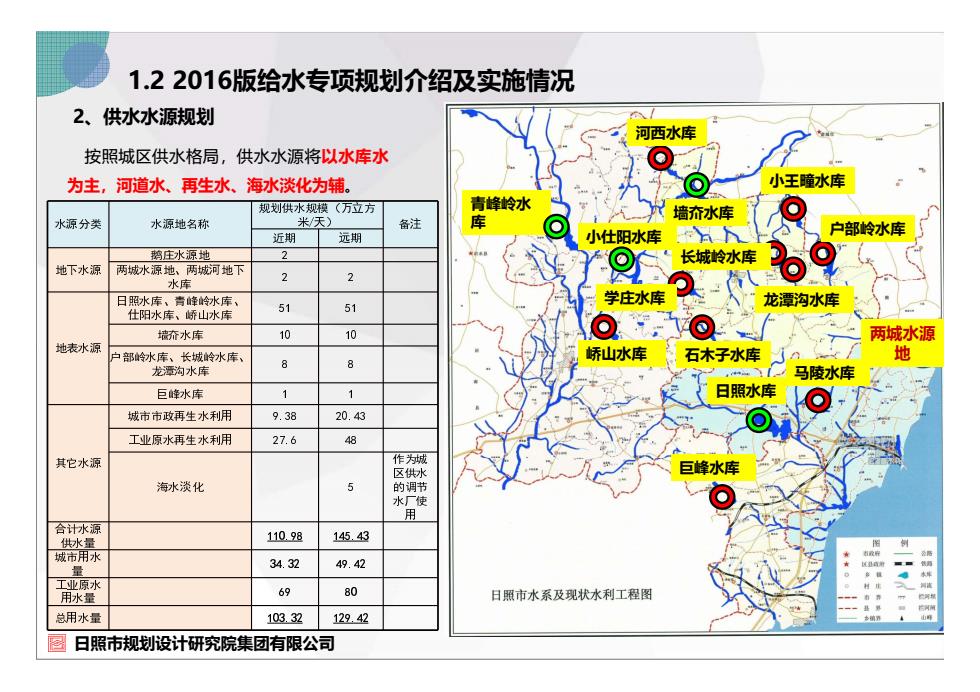This screenshot has width=980, height=692.
Task: Click the red company logo at the slide footer
Action: coord(57,643)
